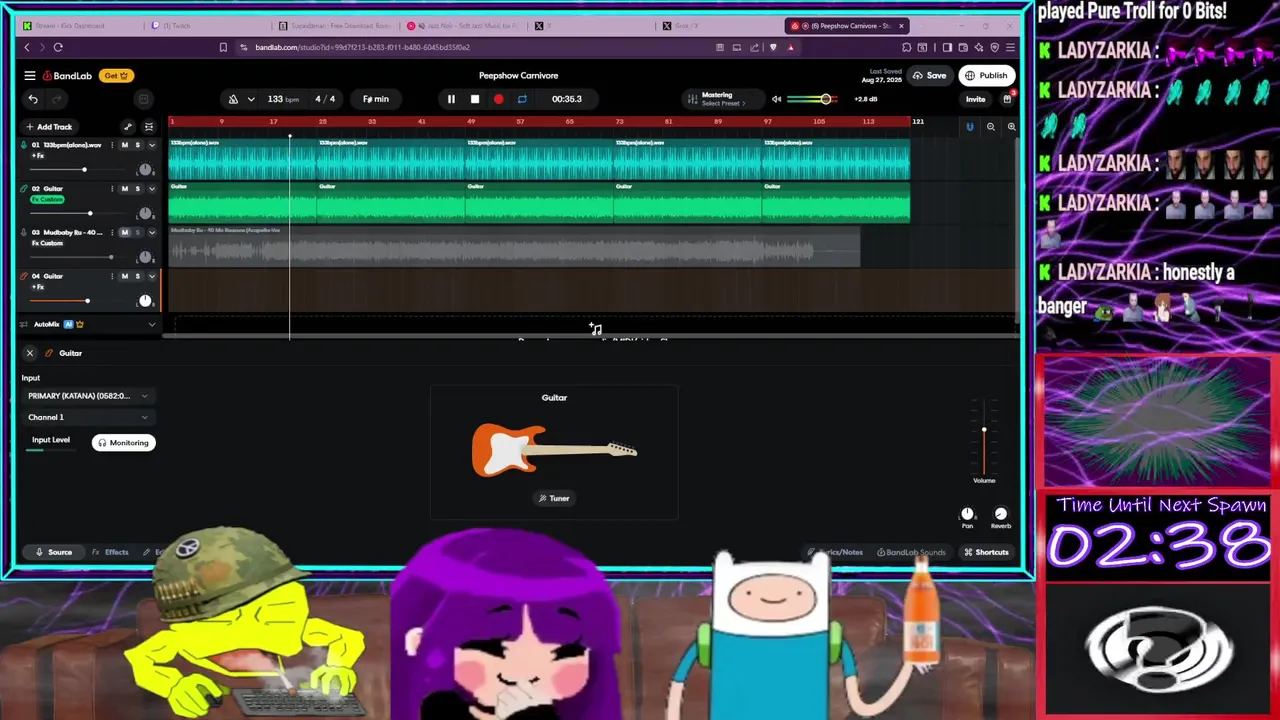Adjust the pan knob of track 01
The image size is (1280, 720).
[x=145, y=169]
